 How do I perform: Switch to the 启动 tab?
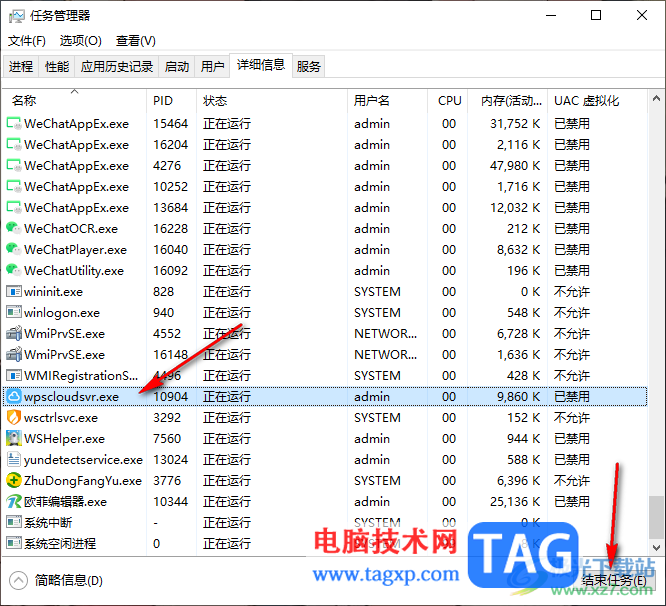(x=177, y=66)
